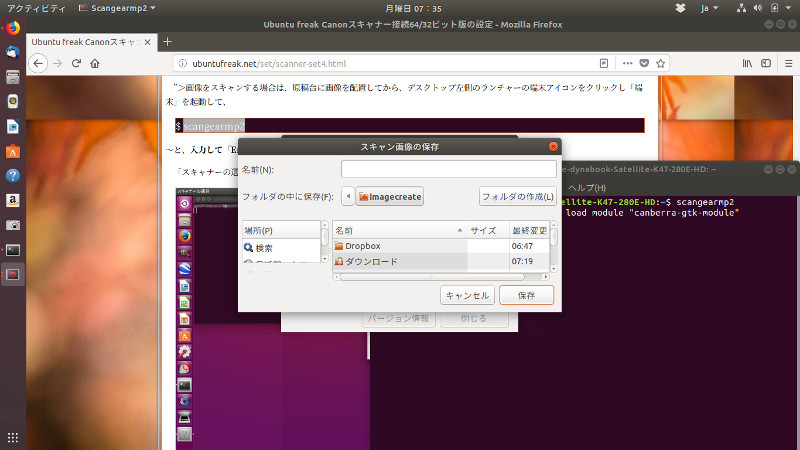Open the アクティビティ overview
Screen dimensions: 800x450
36,8
